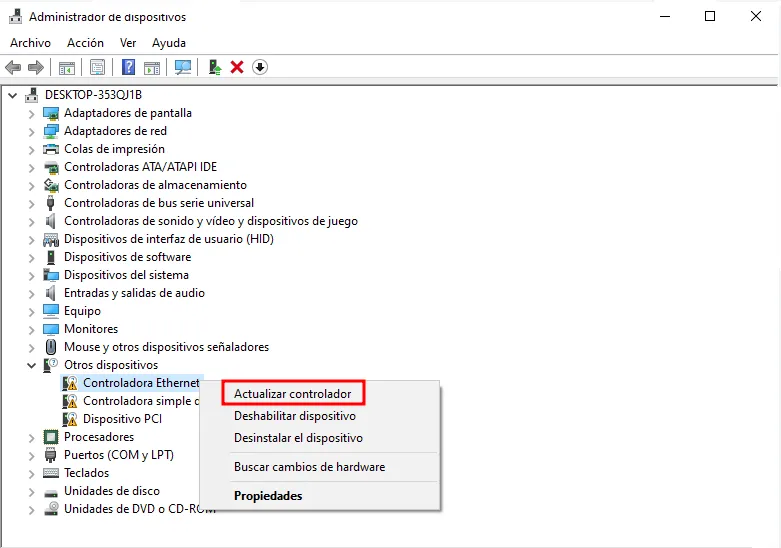This screenshot has width=781, height=548.
Task: Expand Adaptadores de pantalla chevron
Action: coord(31,114)
